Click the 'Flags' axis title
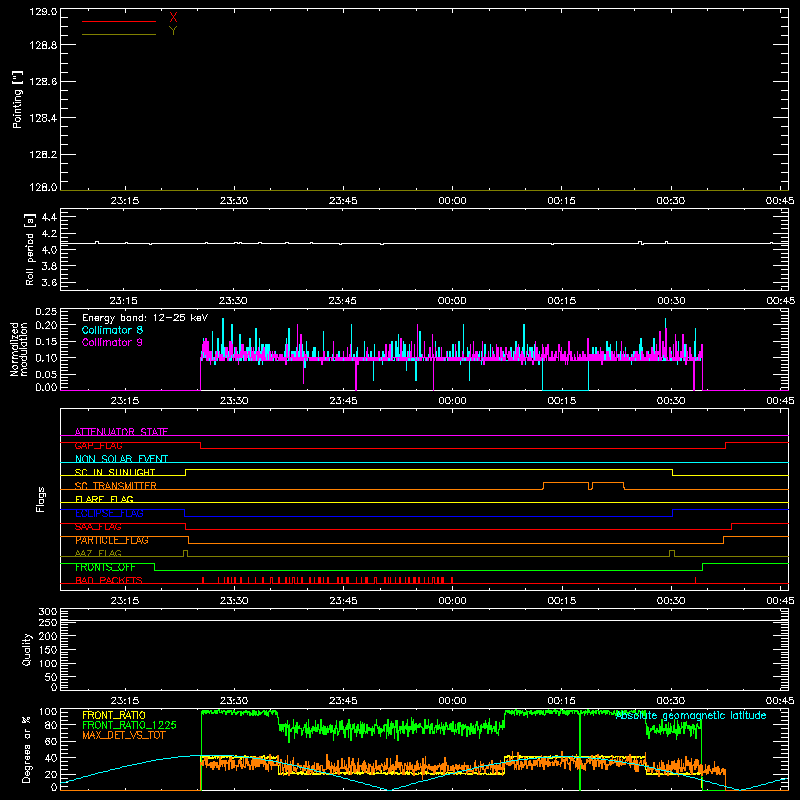This screenshot has height=800, width=800. pyautogui.click(x=41, y=499)
